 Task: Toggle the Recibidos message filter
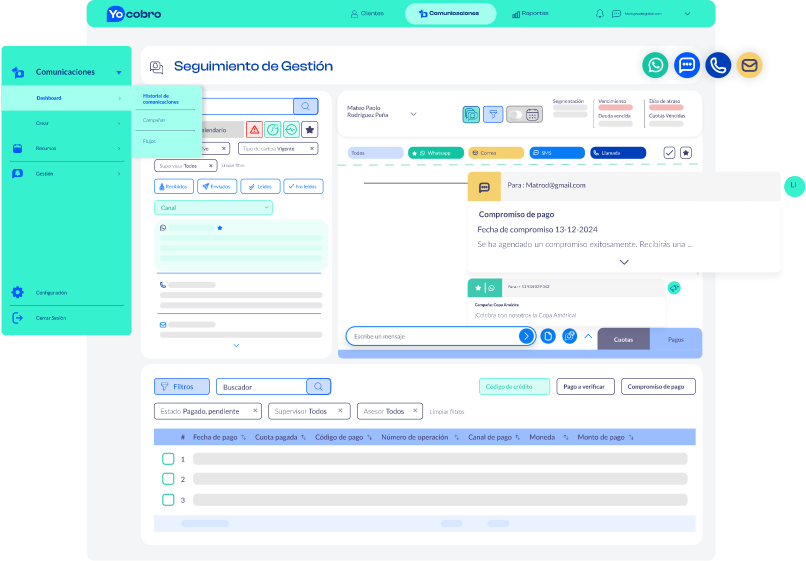tap(174, 186)
